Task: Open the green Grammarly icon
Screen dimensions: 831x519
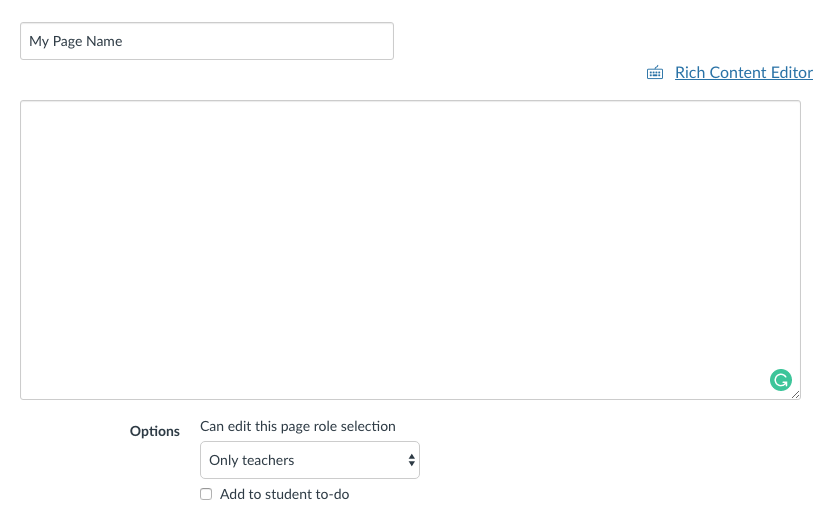Action: click(x=781, y=380)
